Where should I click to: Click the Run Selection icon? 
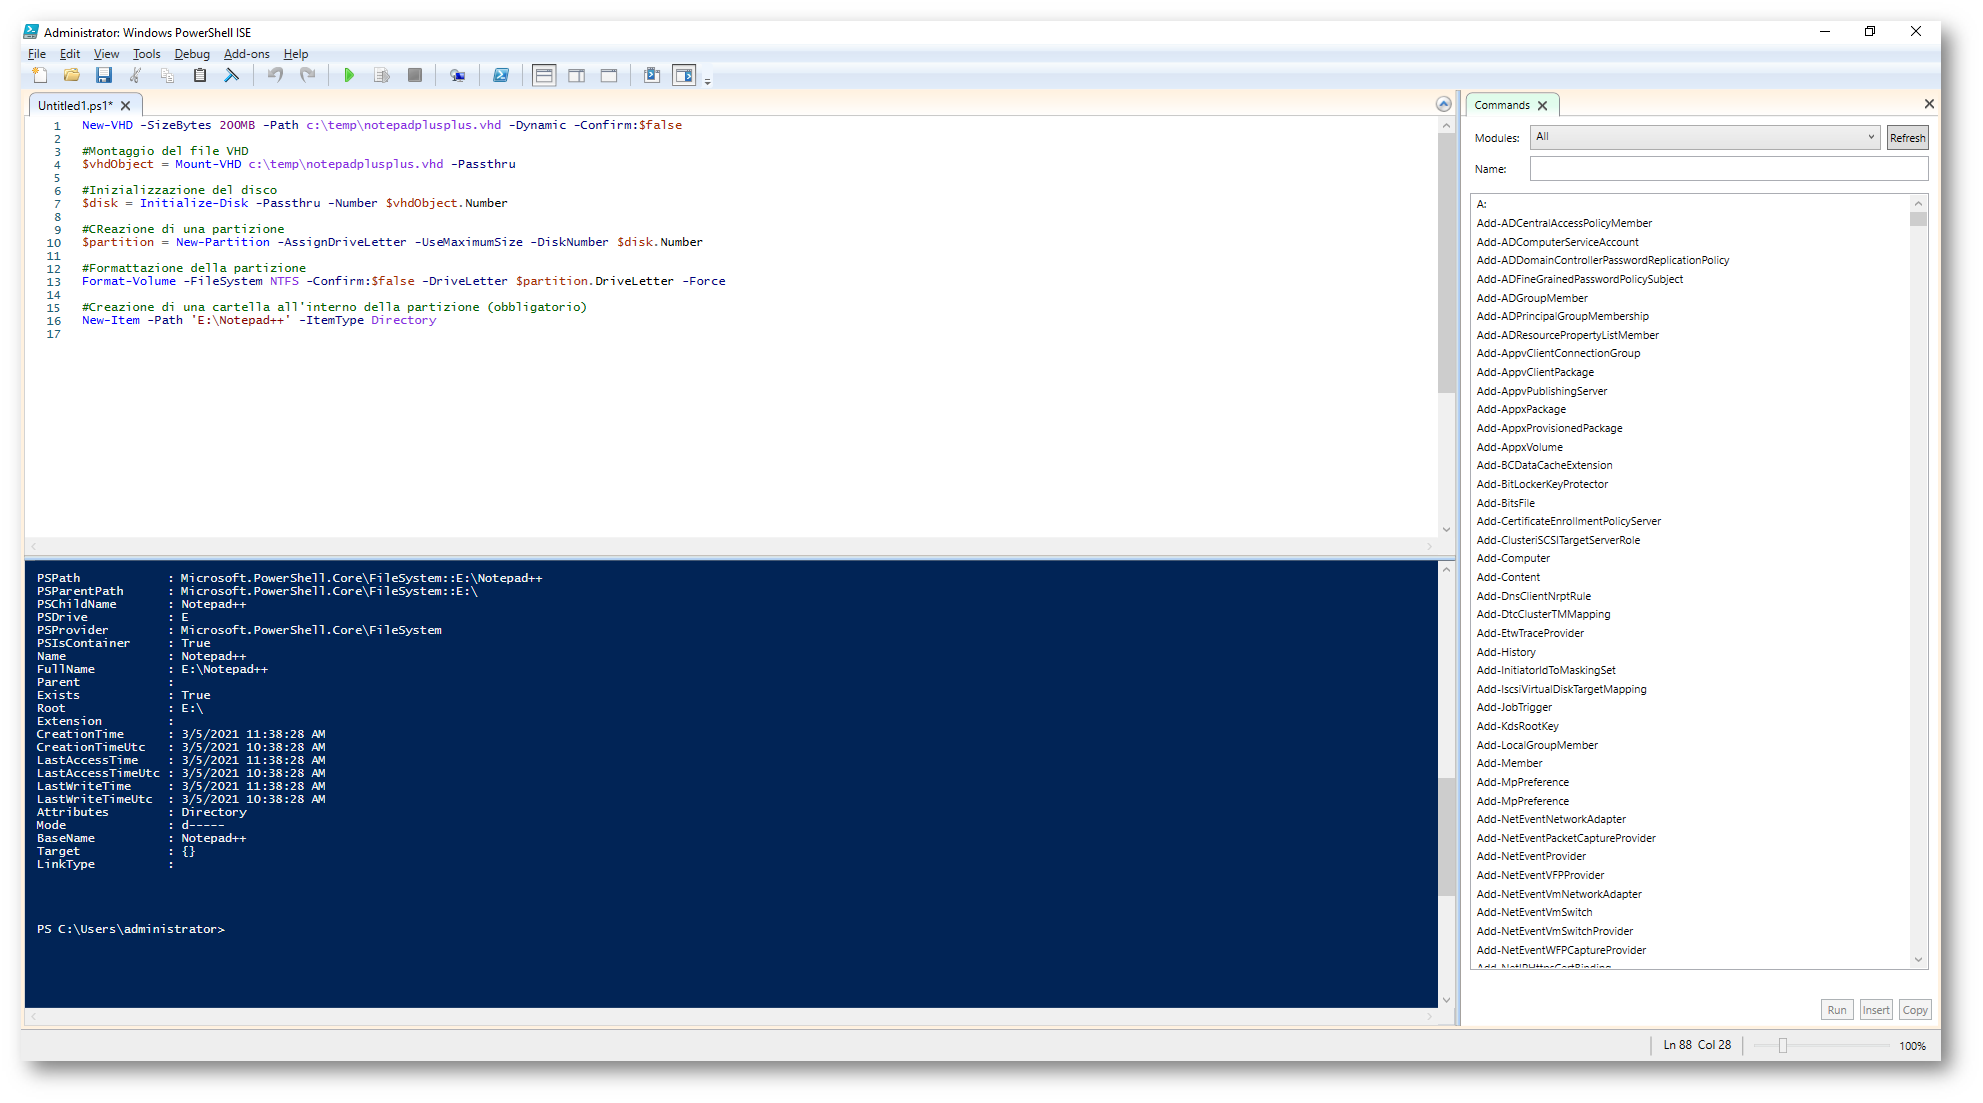click(x=381, y=75)
